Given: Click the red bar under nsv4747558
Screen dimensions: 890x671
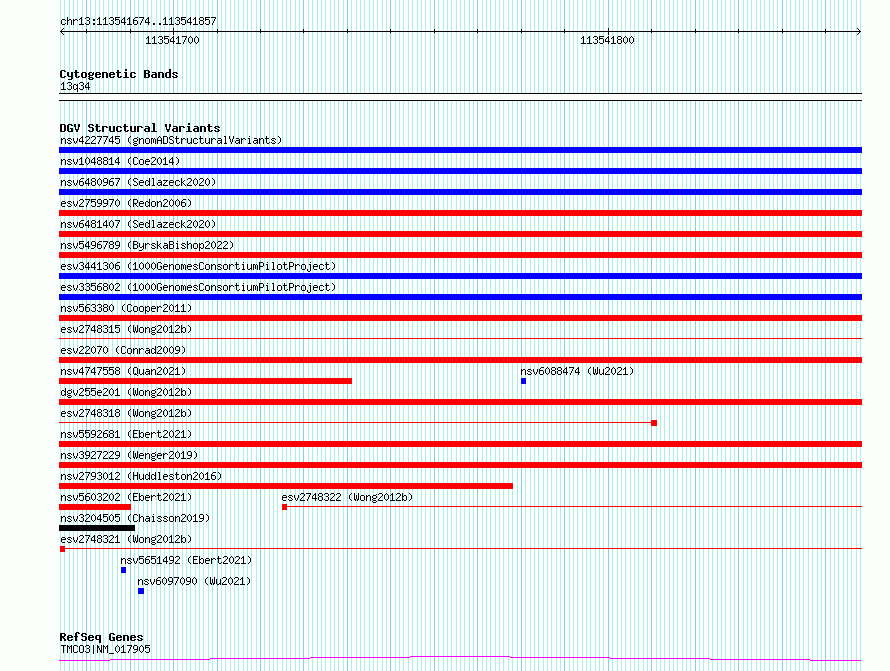Looking at the screenshot, I should [205, 381].
